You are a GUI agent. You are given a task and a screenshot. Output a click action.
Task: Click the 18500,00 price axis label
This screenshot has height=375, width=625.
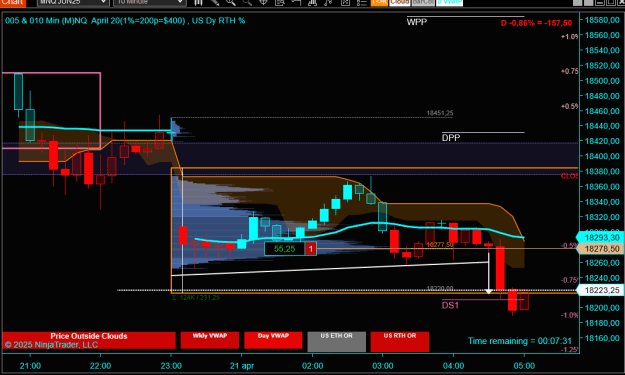click(x=602, y=80)
